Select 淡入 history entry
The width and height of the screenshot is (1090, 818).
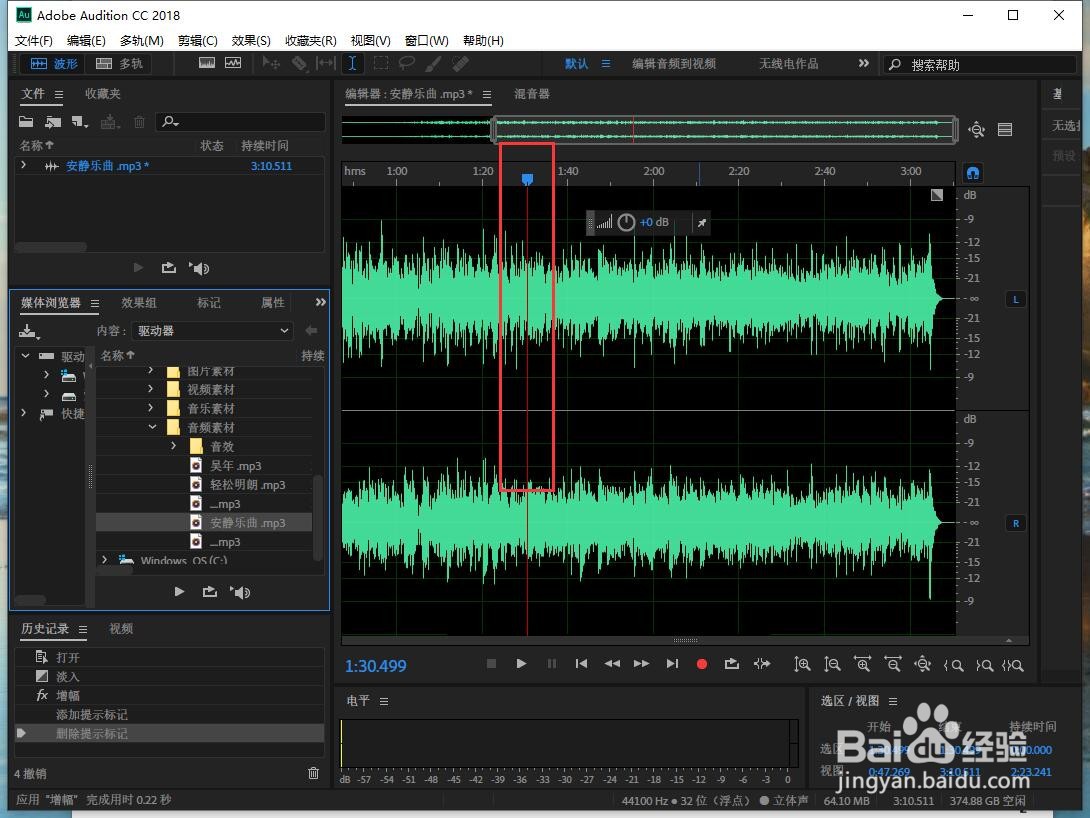(170, 676)
